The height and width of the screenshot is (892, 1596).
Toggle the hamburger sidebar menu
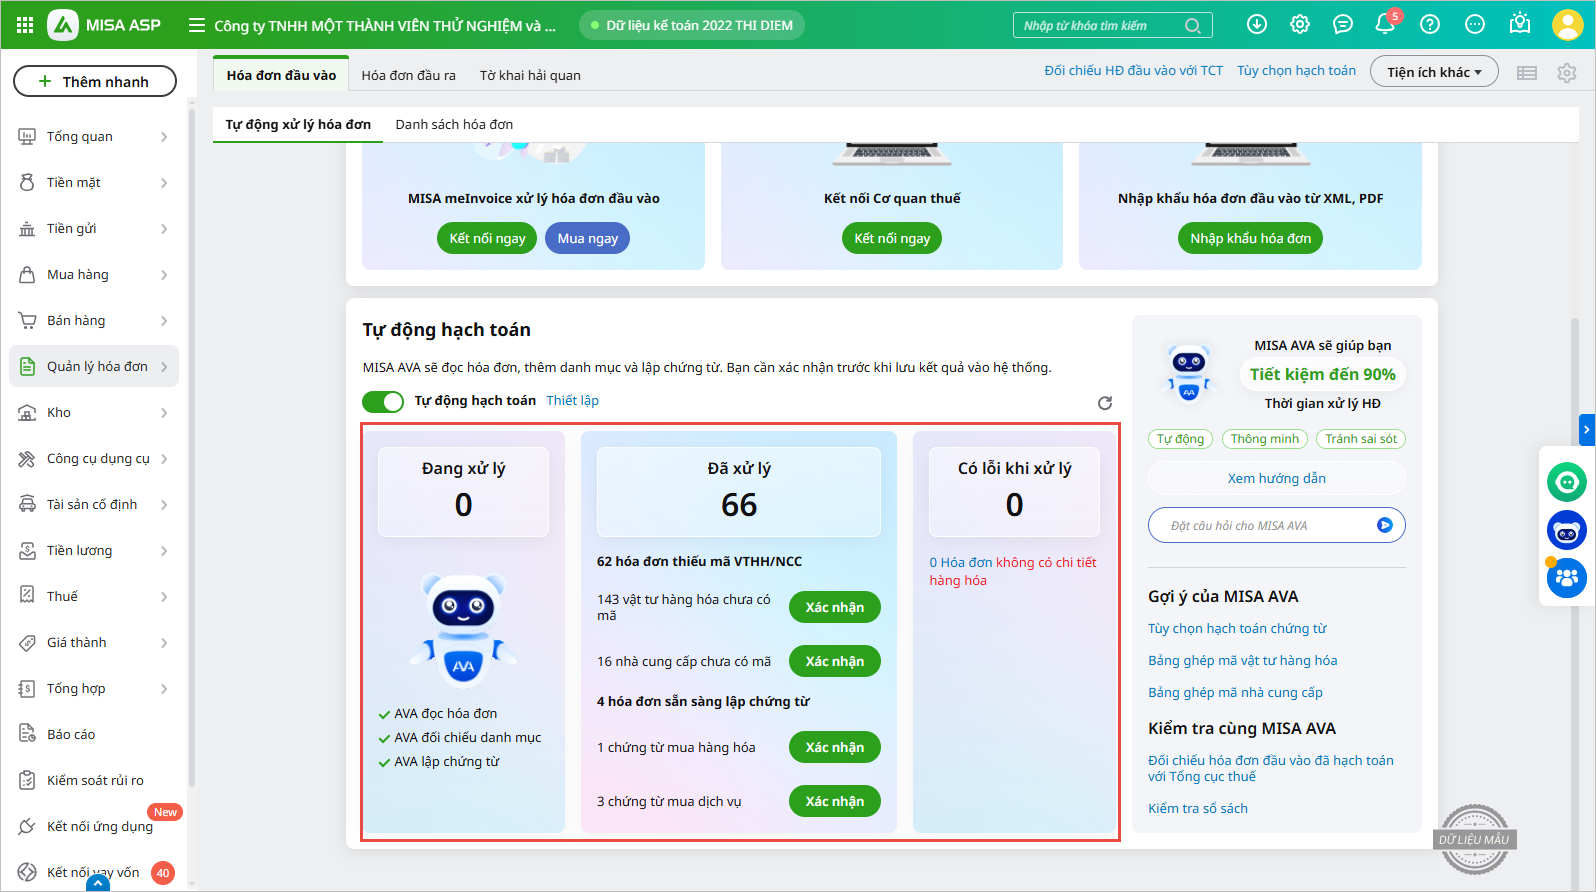coord(197,25)
